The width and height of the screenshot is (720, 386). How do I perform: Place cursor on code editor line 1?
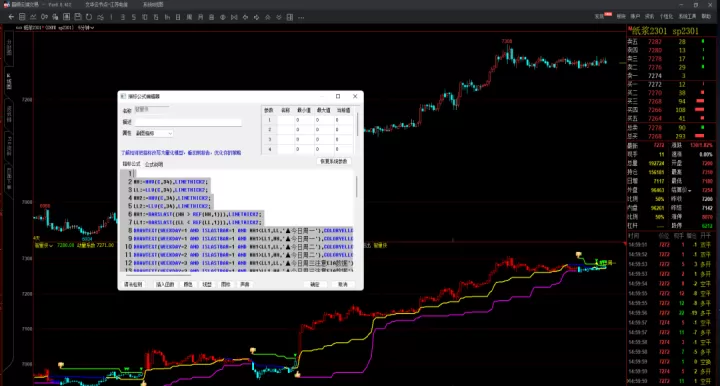tap(243, 173)
